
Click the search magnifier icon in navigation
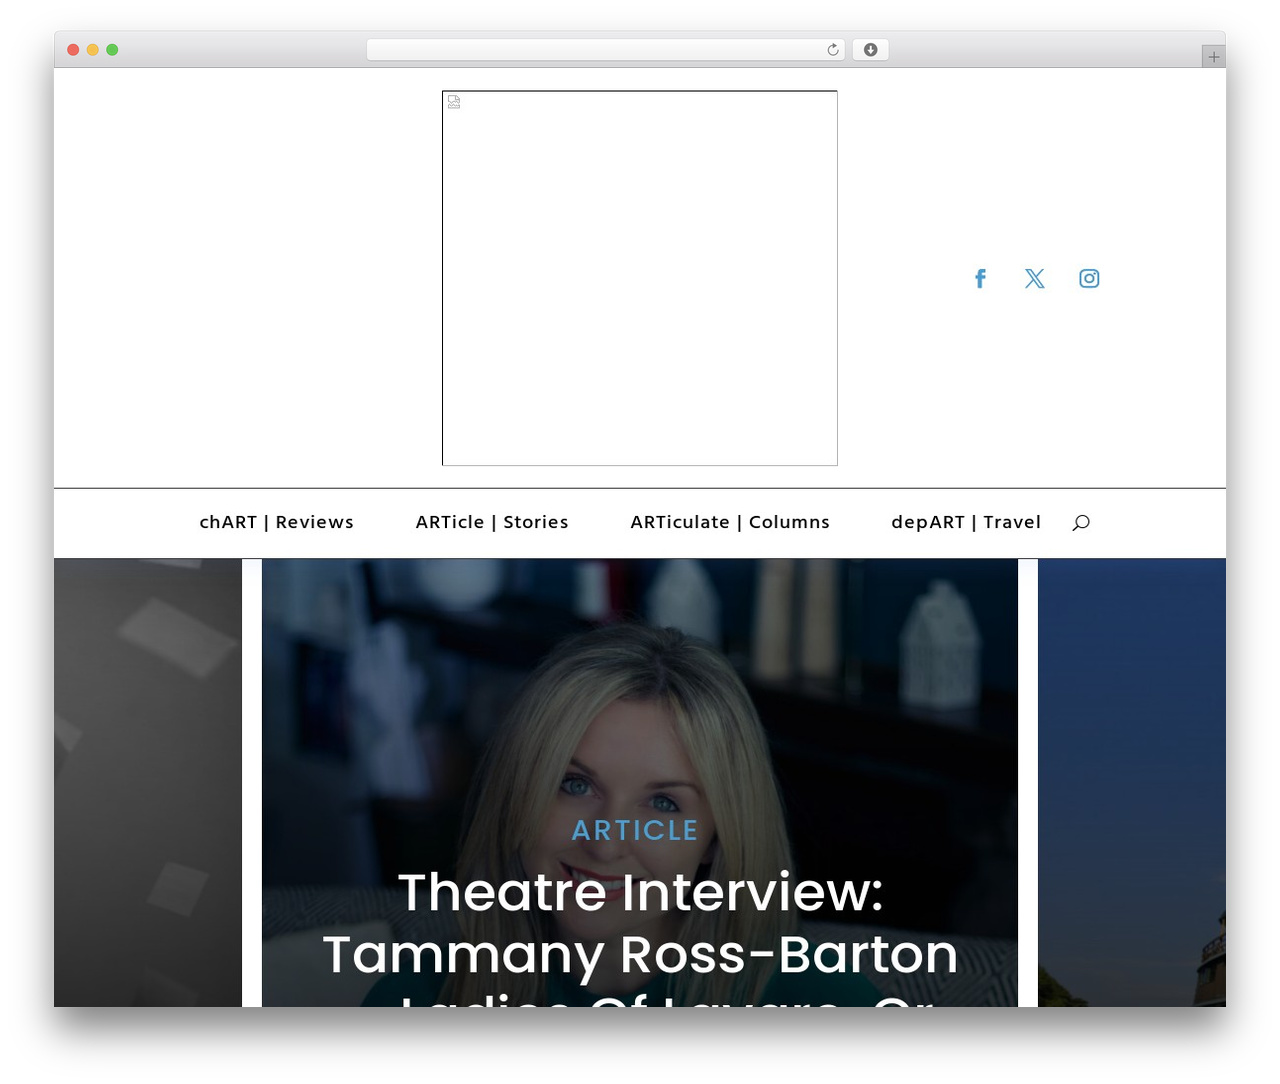click(1081, 522)
